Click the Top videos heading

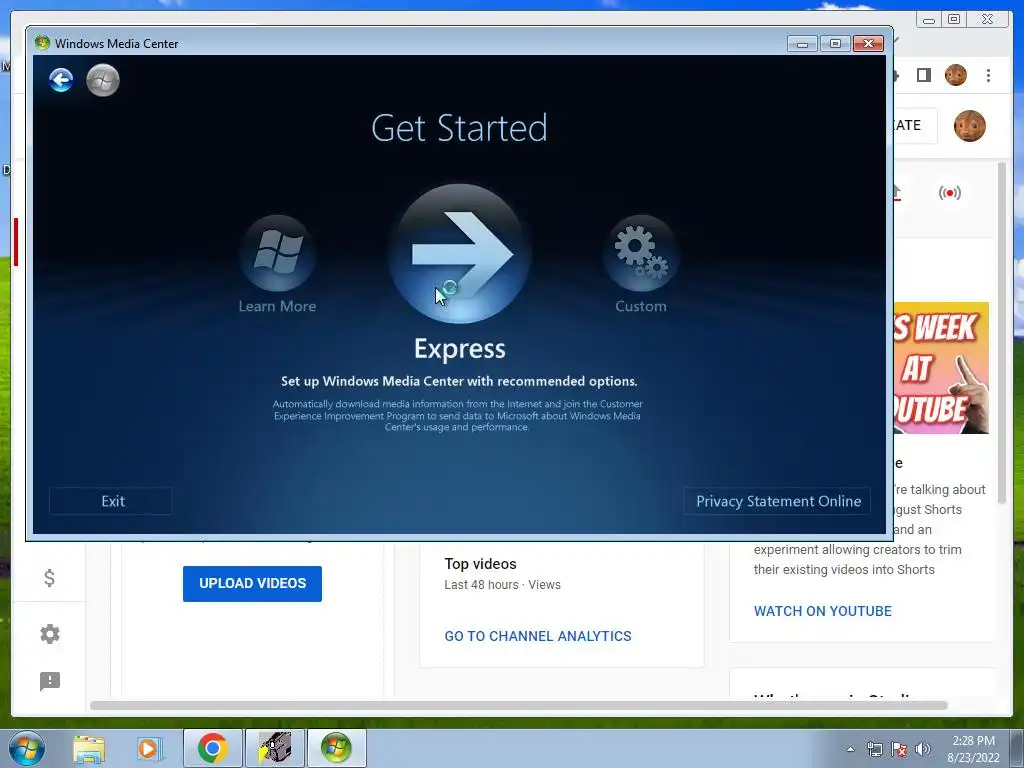pyautogui.click(x=480, y=564)
